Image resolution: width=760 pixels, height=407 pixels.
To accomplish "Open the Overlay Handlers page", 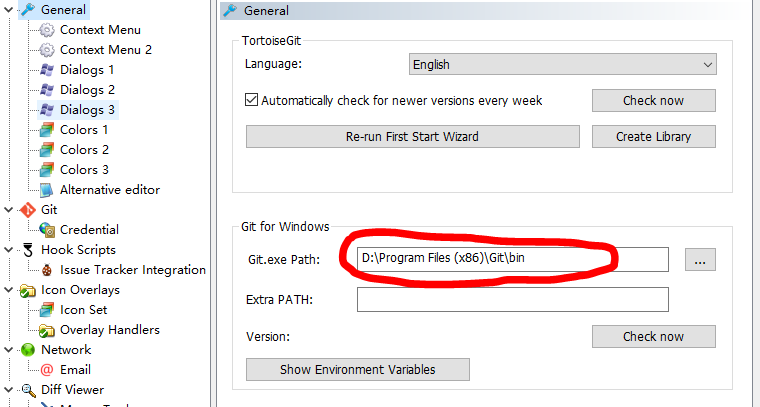I will tap(110, 330).
